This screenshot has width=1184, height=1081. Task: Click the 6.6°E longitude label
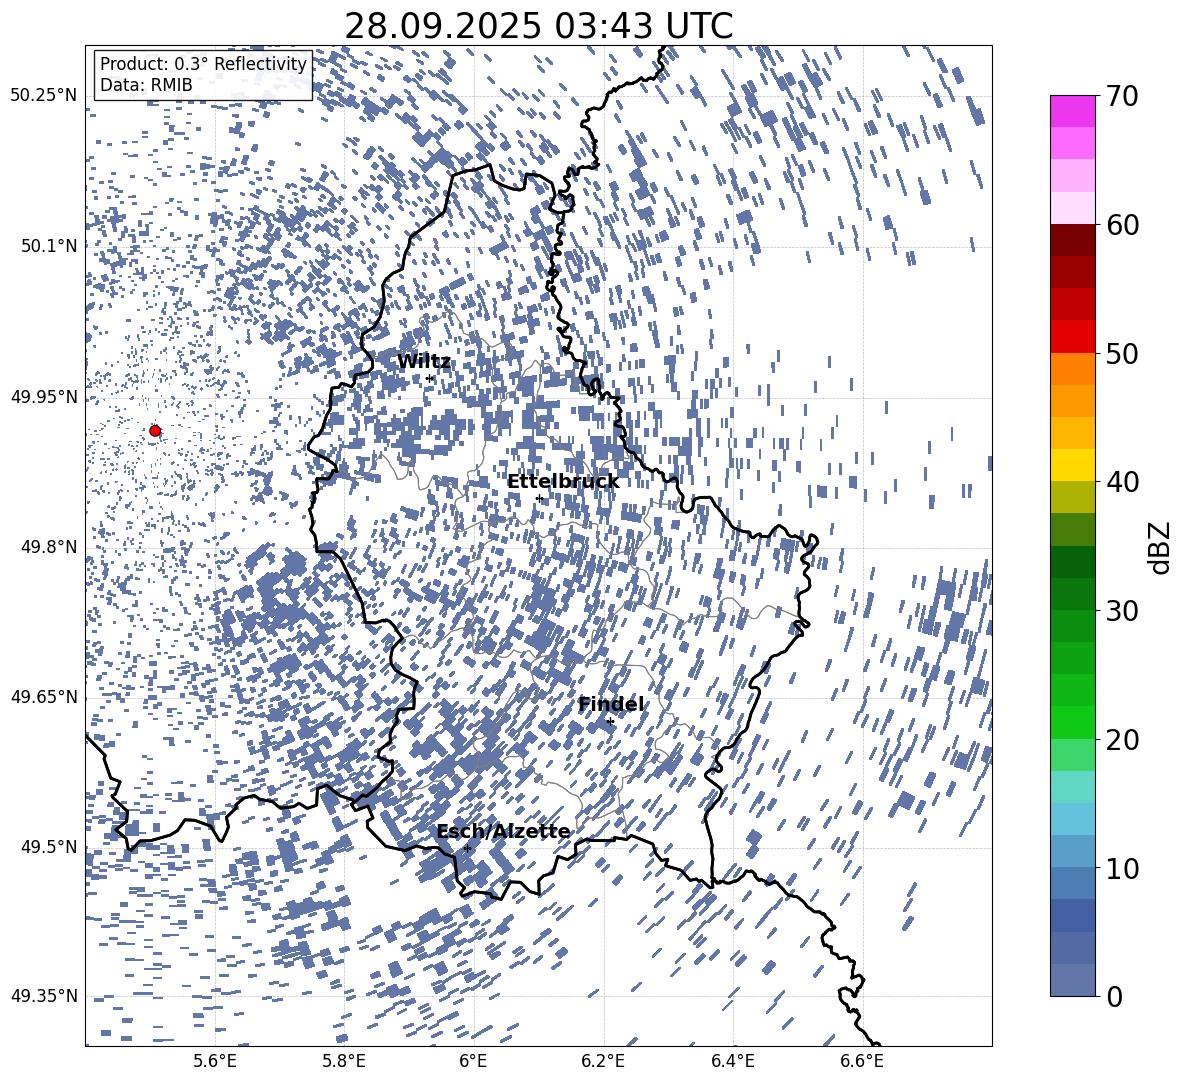[x=862, y=1061]
